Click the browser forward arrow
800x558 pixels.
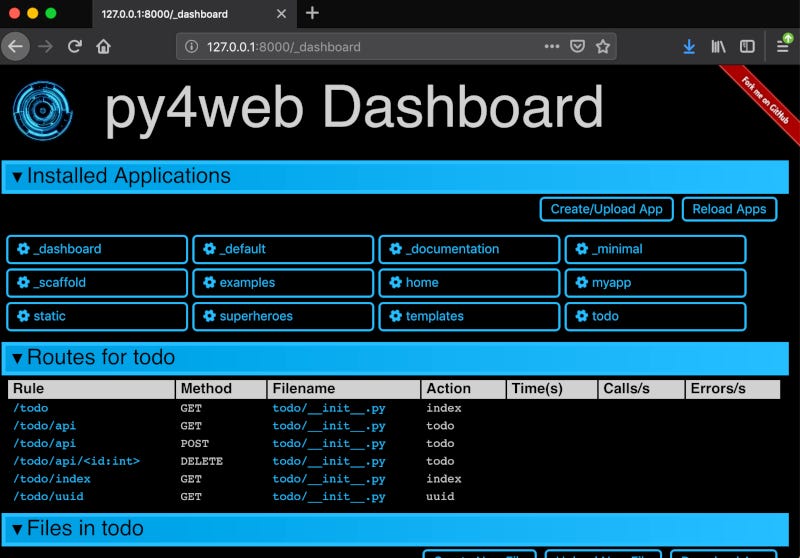click(45, 47)
